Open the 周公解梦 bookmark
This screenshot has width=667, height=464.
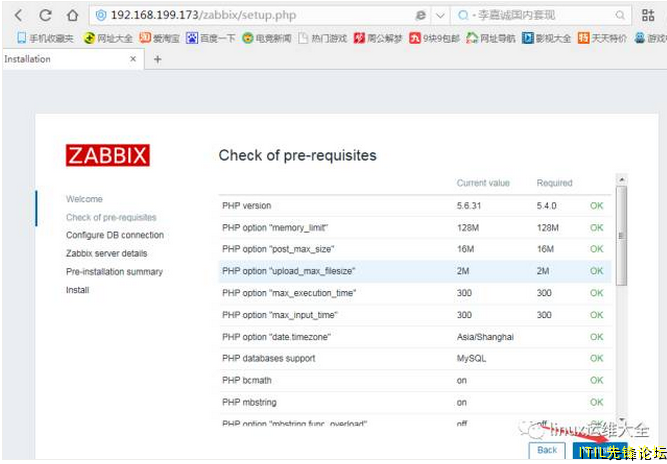click(378, 38)
